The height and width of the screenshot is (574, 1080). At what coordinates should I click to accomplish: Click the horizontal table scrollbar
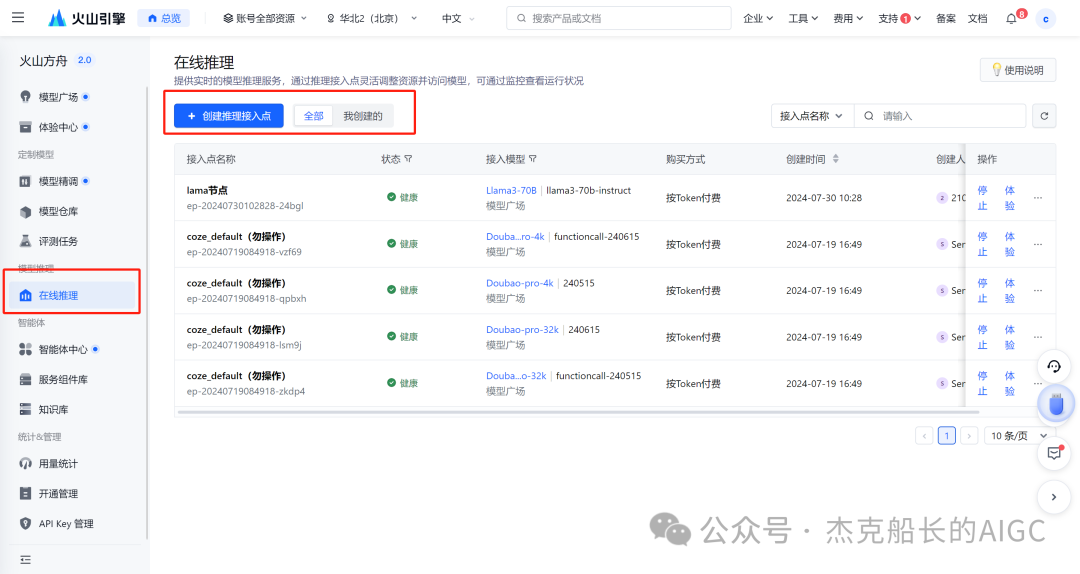[578, 412]
